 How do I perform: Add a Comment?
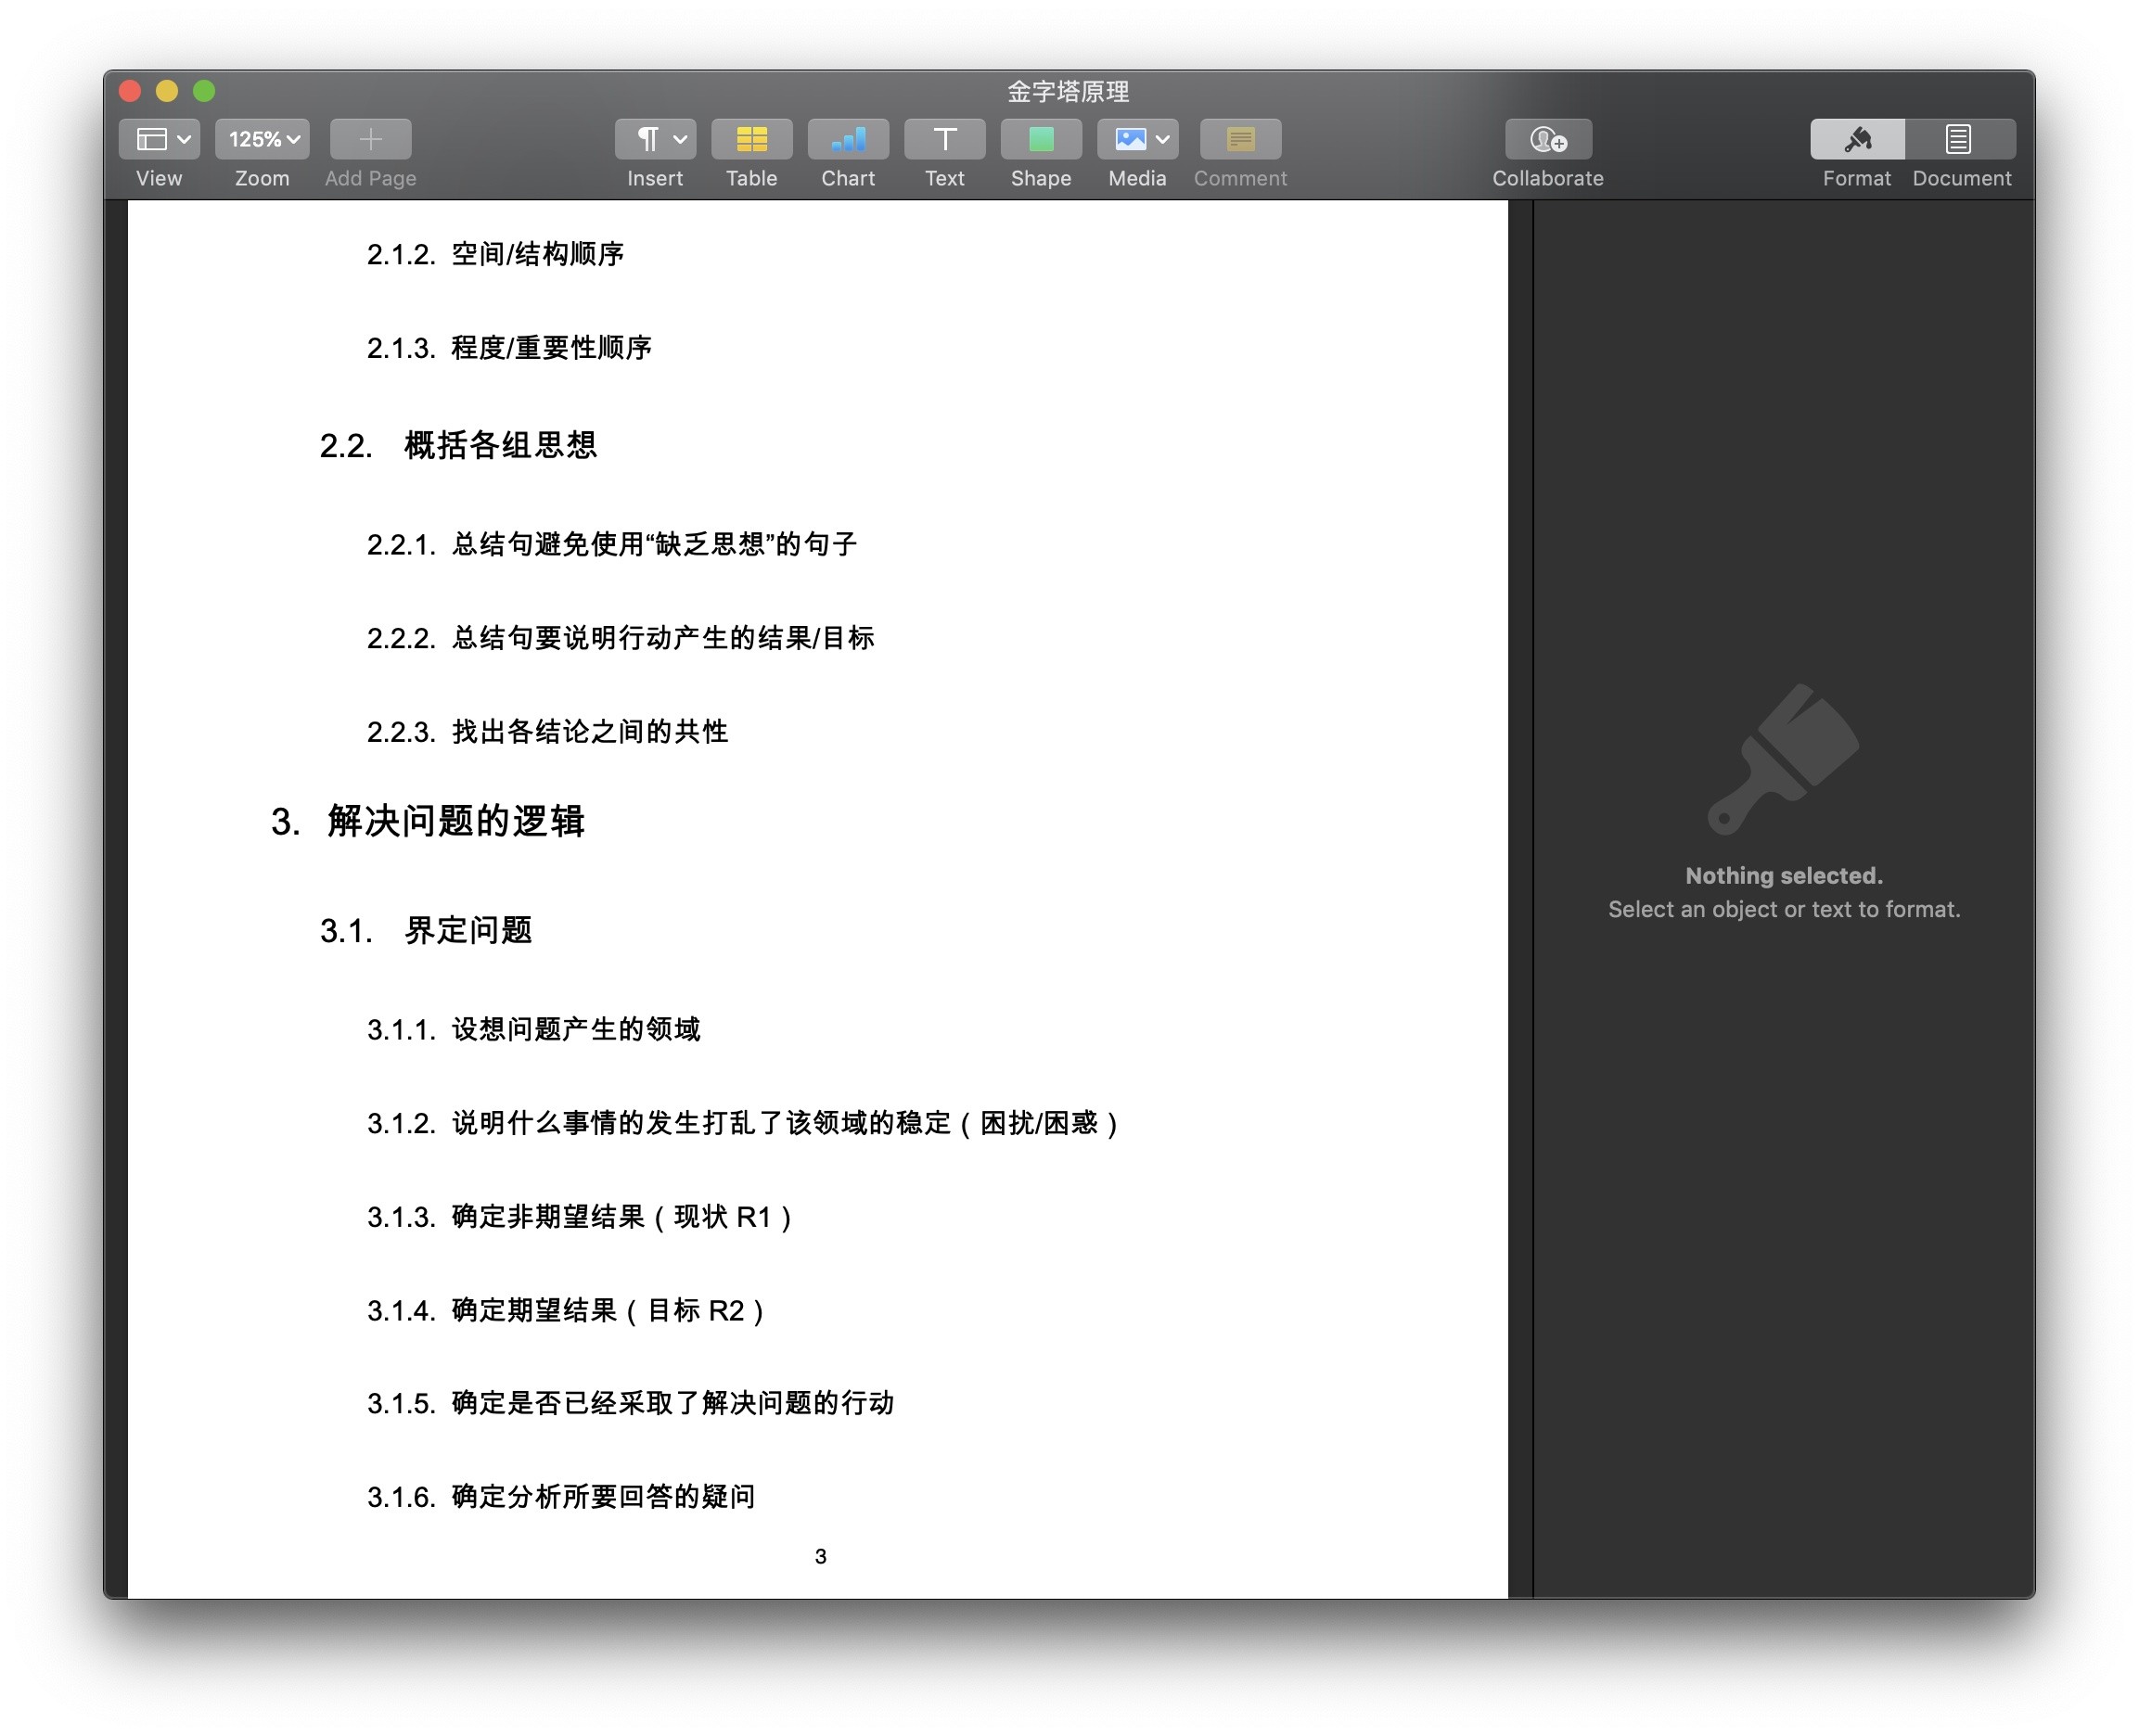1239,139
